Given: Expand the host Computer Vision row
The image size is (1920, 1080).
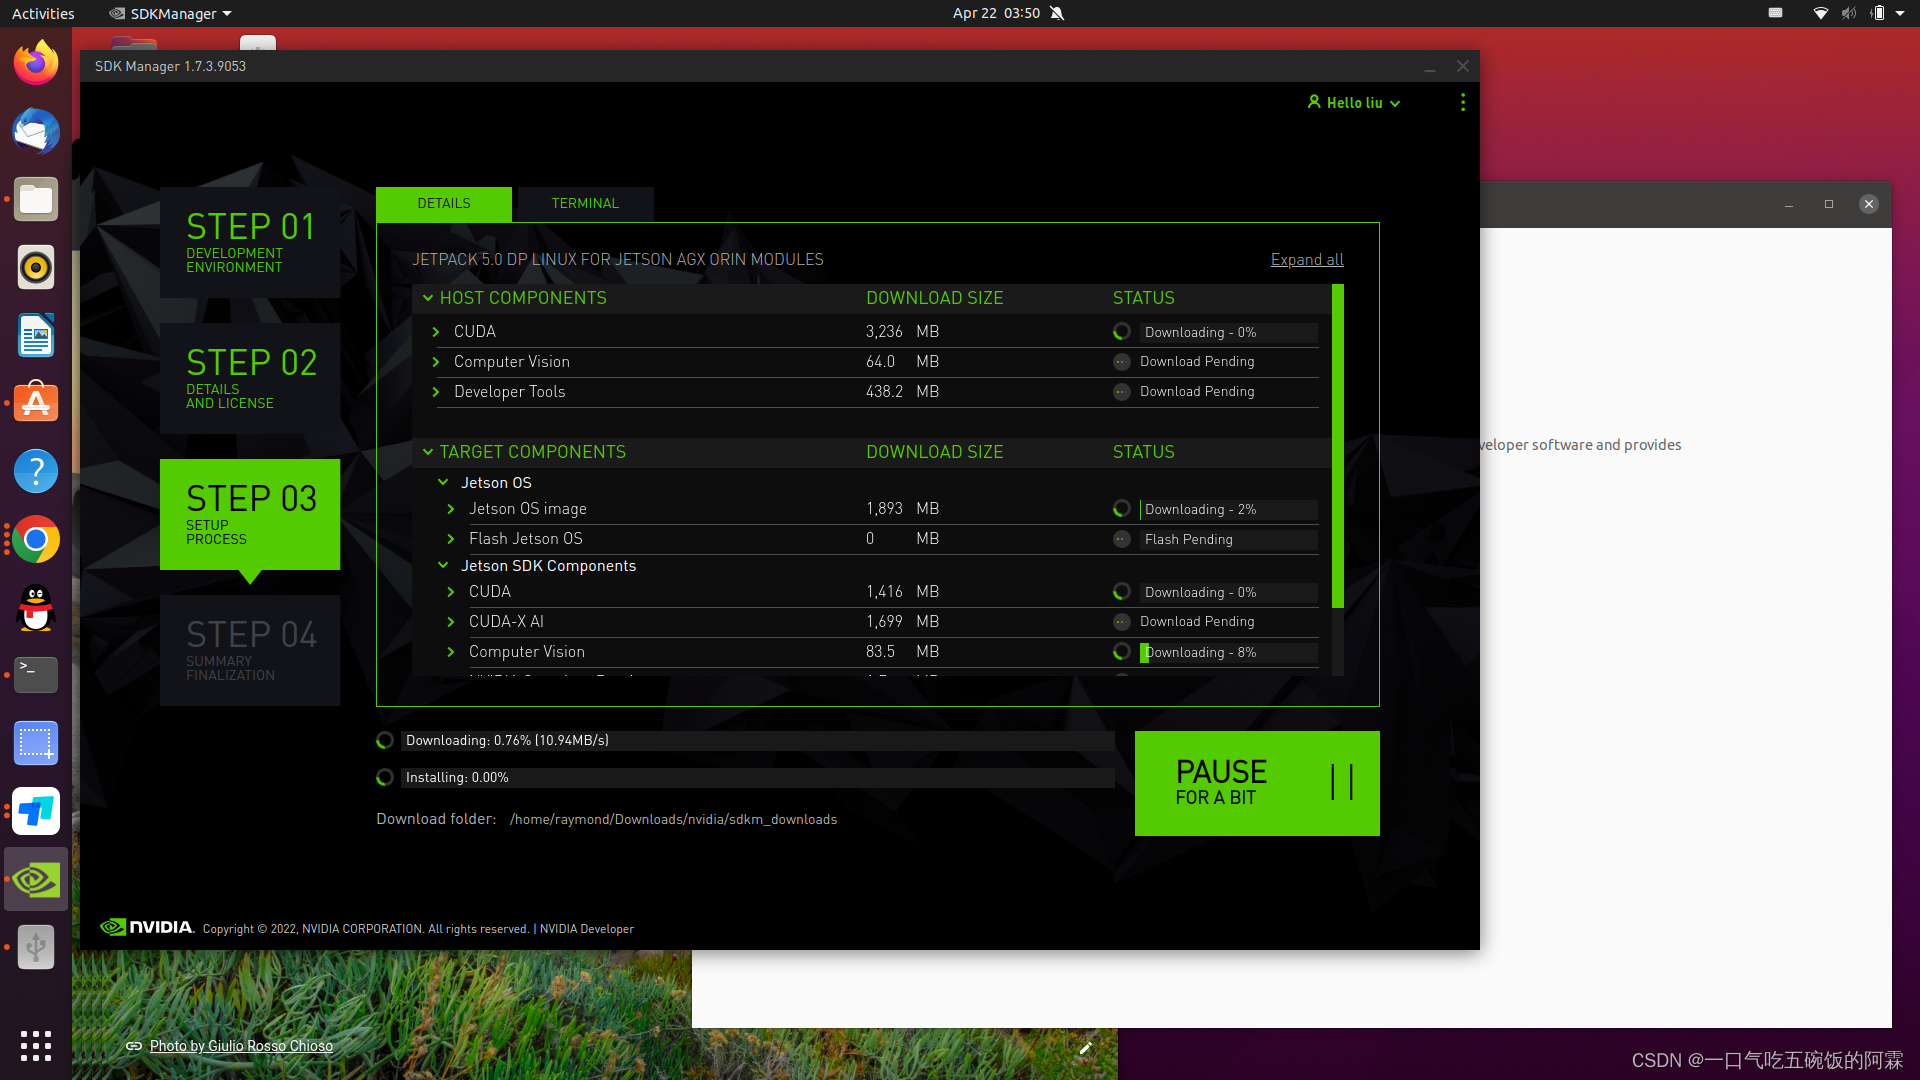Looking at the screenshot, I should 436,362.
